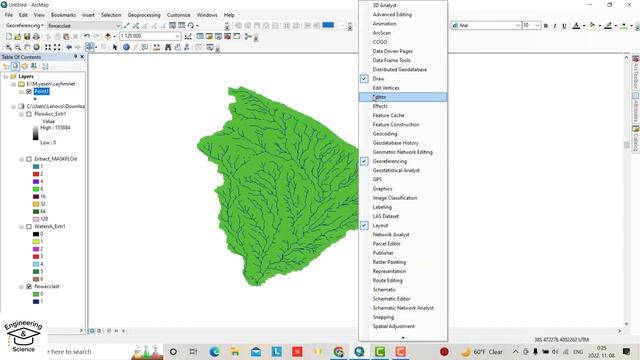
Task: Click the red swatch for Extract_MASKFLOd value 2
Action: click(36, 174)
